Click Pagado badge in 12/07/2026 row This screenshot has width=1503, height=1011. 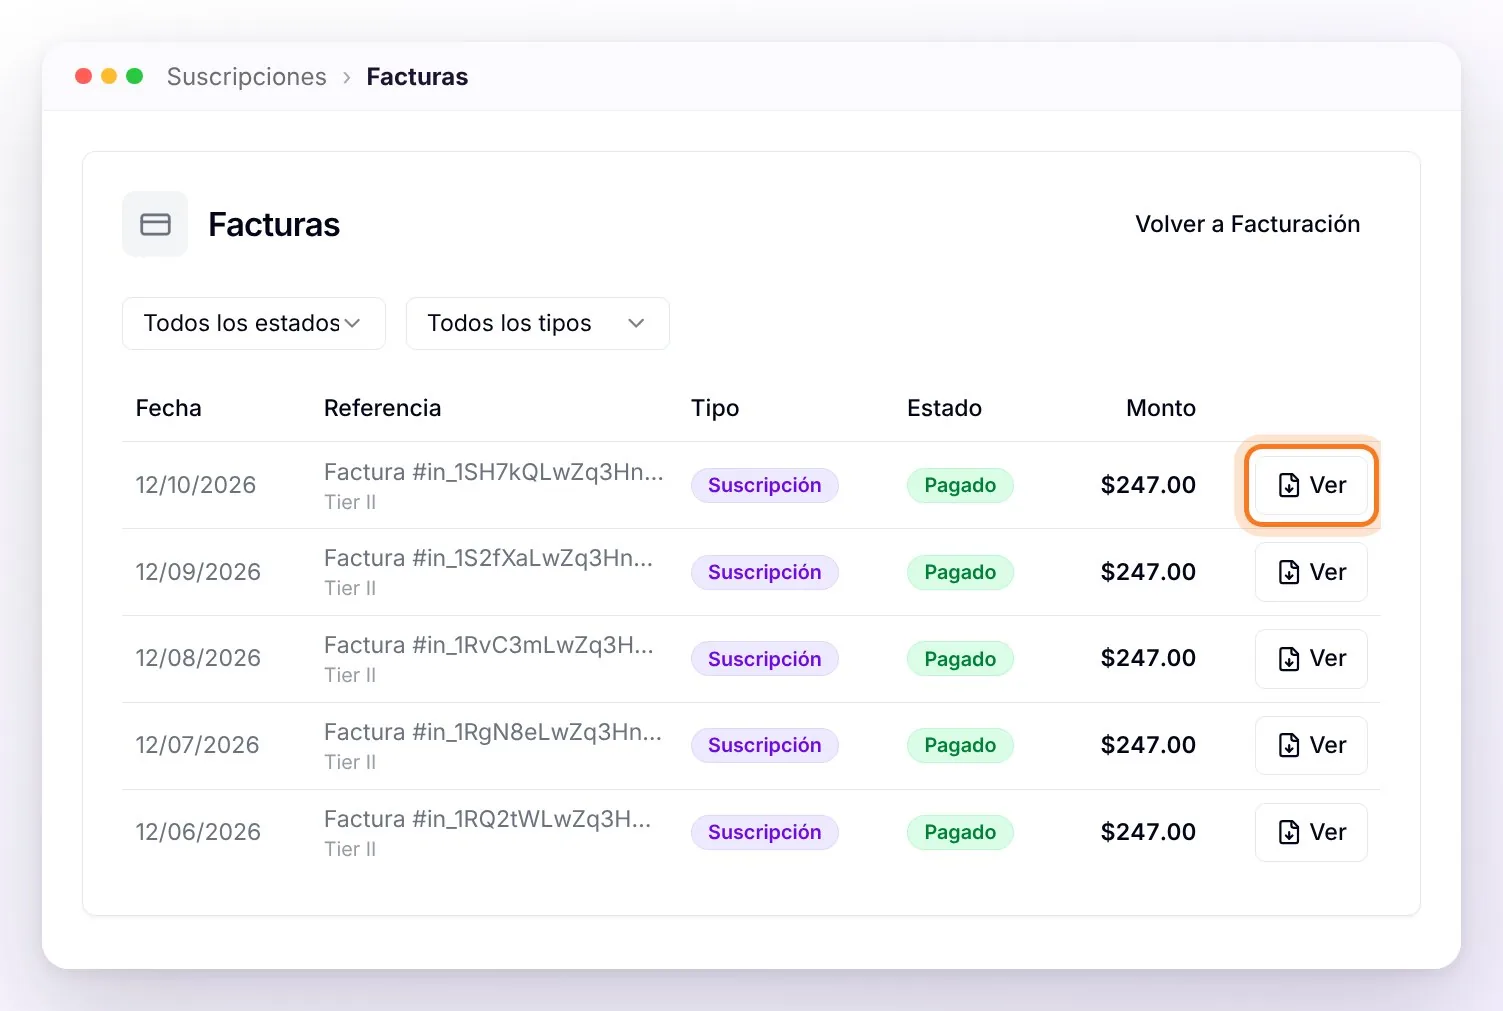pyautogui.click(x=960, y=745)
